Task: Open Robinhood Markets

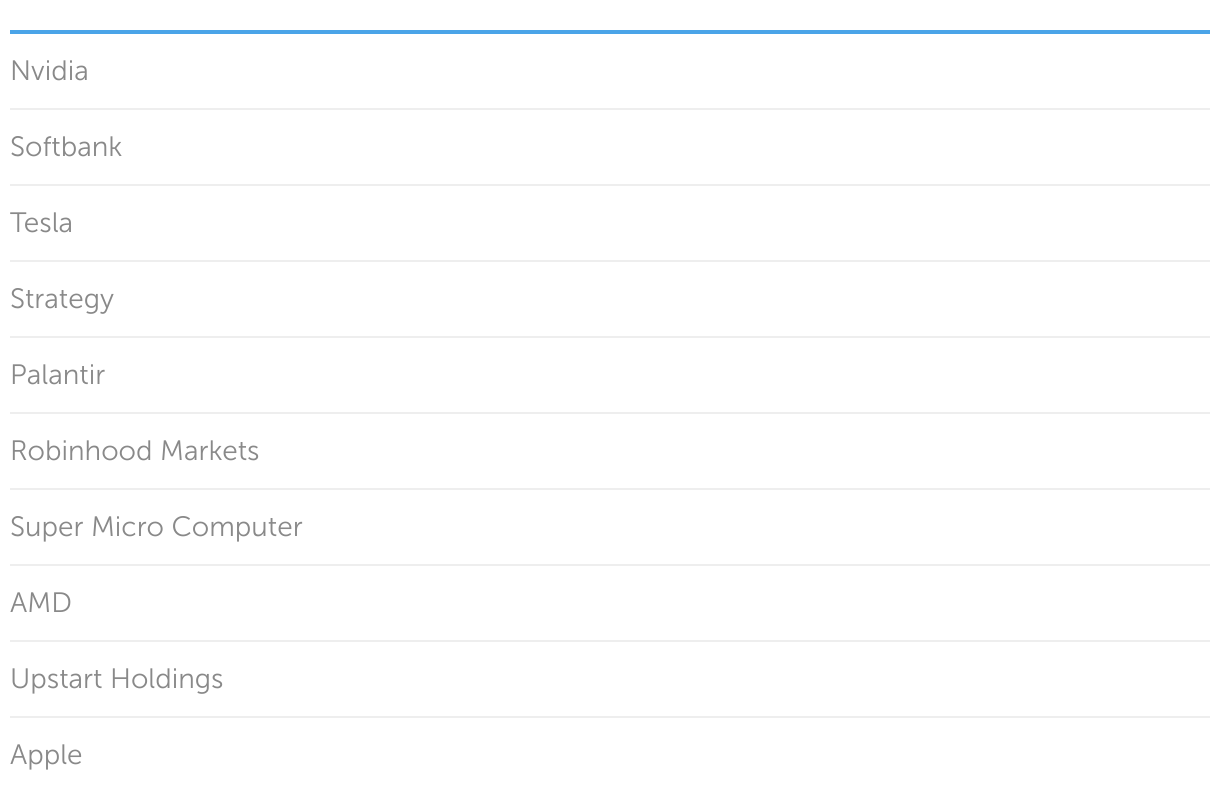Action: click(134, 451)
